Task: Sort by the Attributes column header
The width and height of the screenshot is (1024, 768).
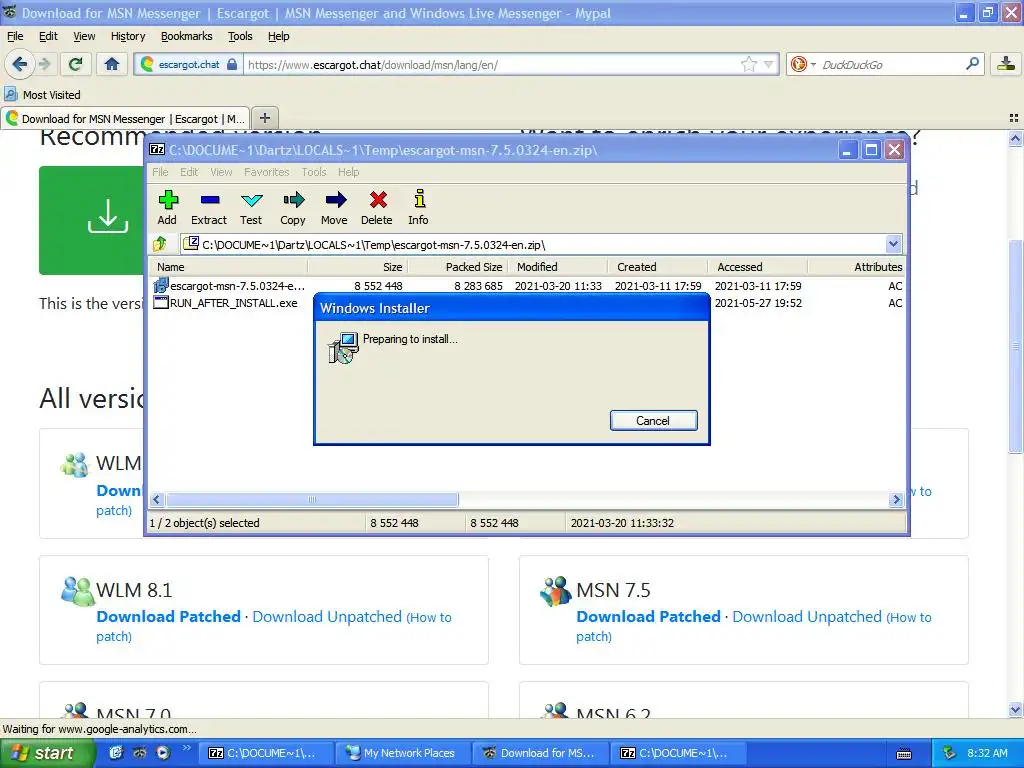Action: click(x=857, y=266)
